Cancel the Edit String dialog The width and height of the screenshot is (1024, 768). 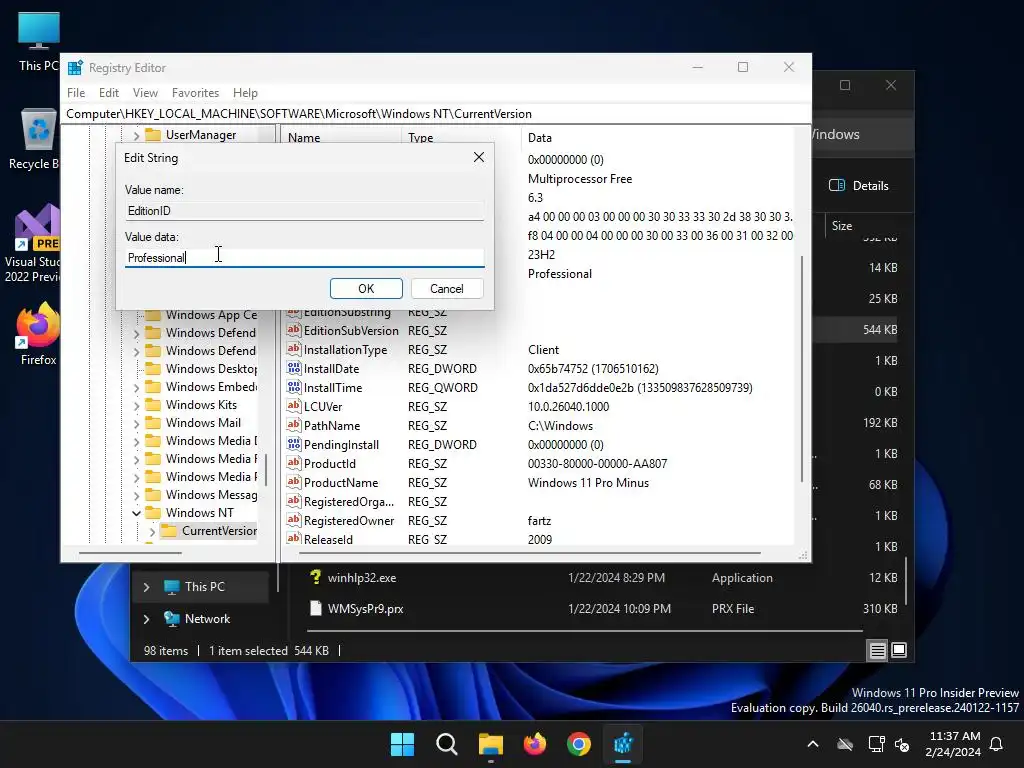tap(447, 289)
